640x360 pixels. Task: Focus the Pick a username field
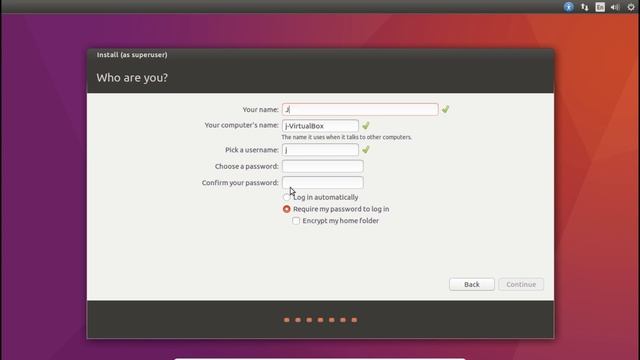(320, 150)
